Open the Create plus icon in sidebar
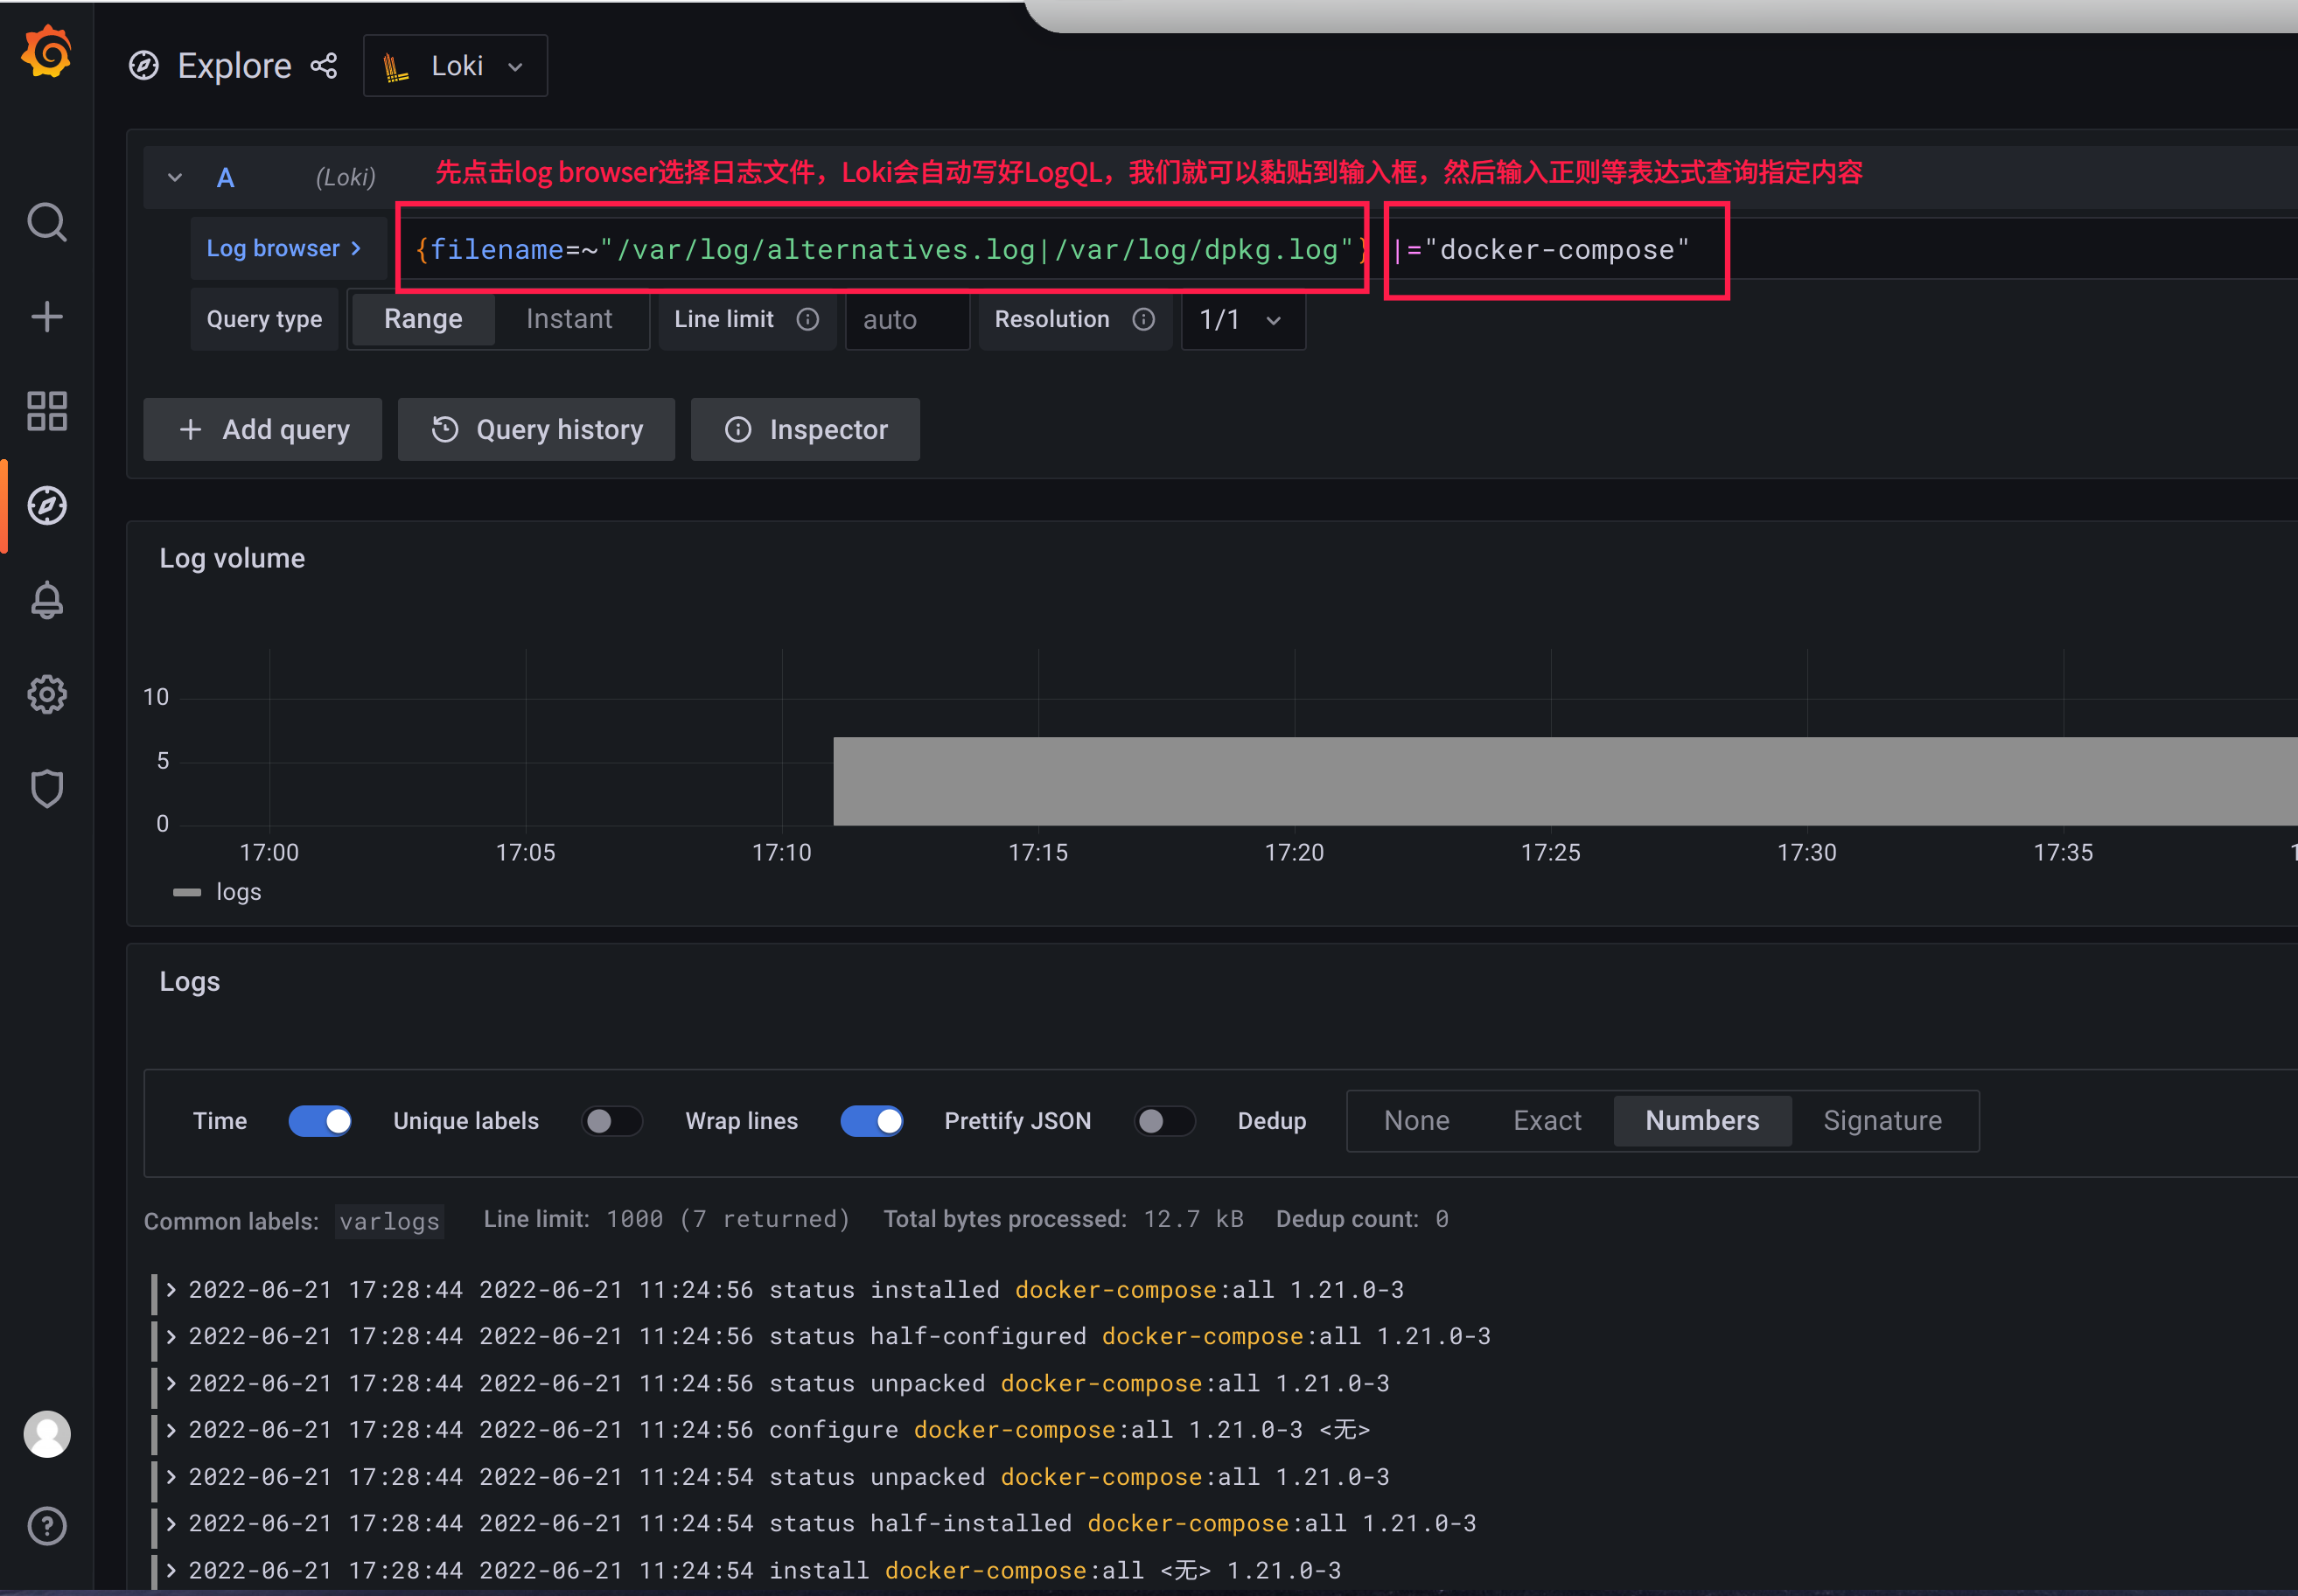 tap(46, 317)
